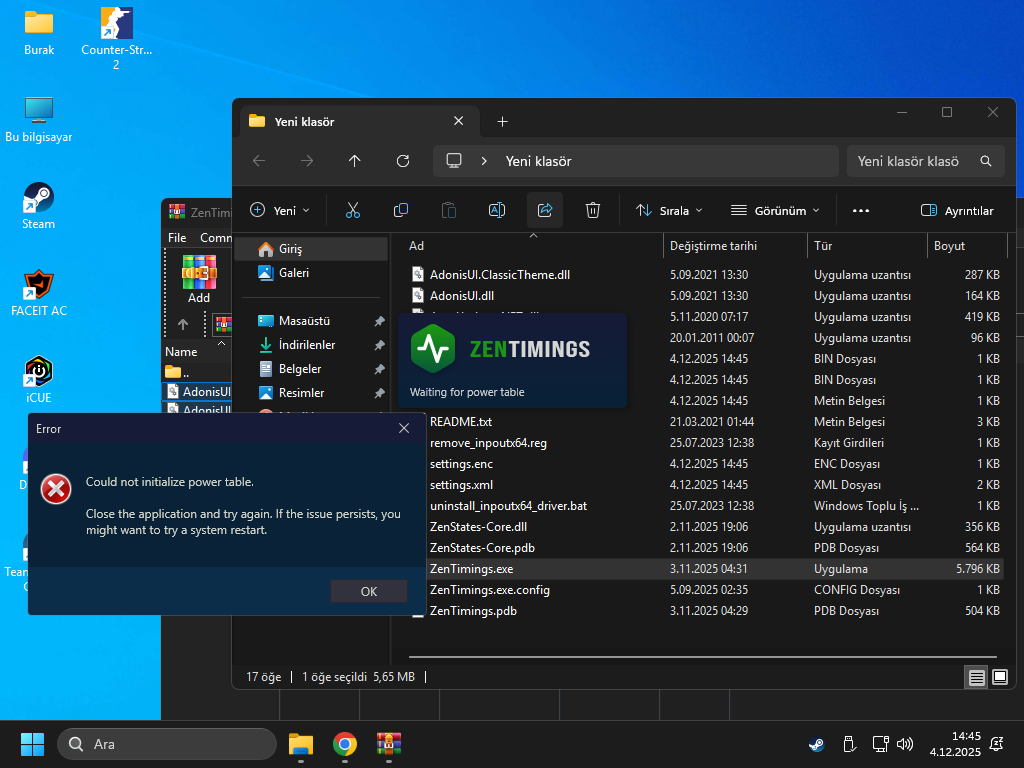Select Giriş in the navigation pane
The width and height of the screenshot is (1024, 768).
point(312,249)
